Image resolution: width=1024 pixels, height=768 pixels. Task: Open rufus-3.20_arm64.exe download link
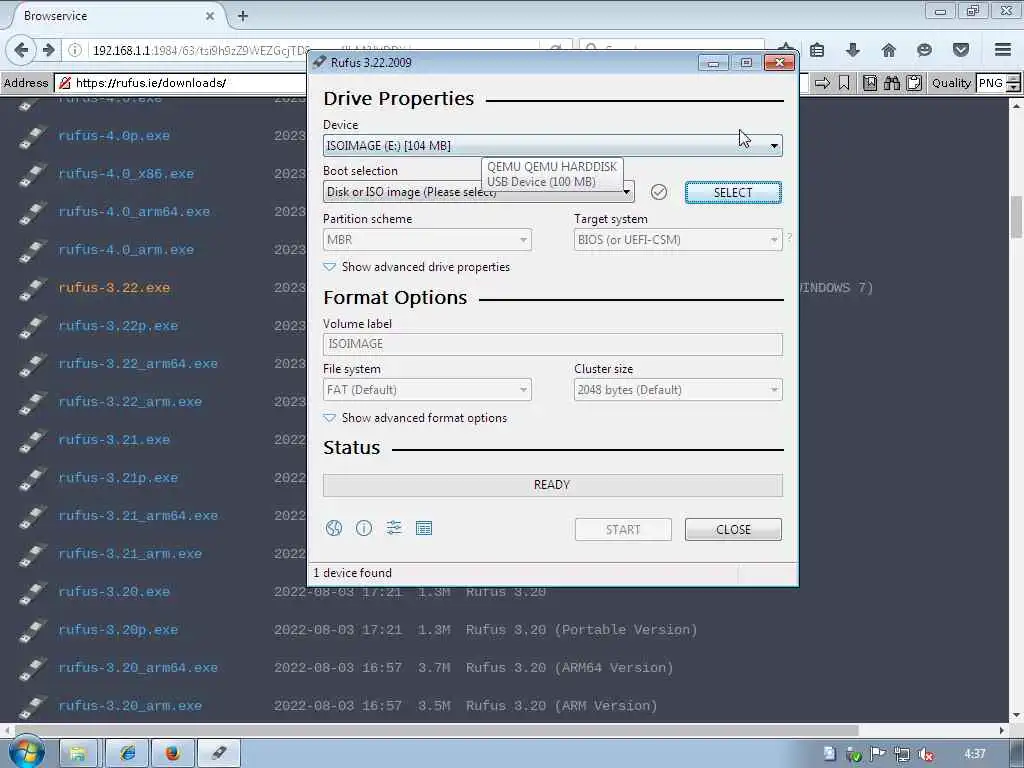click(138, 667)
